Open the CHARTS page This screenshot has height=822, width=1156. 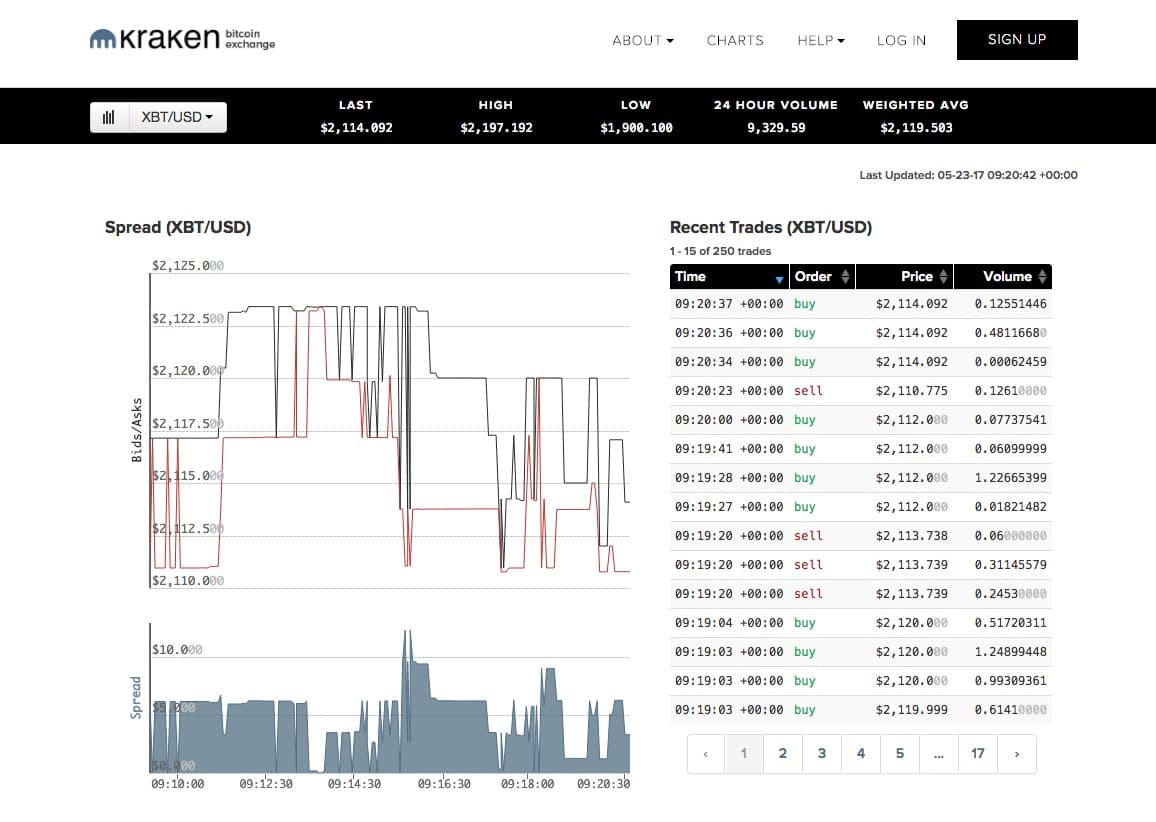[735, 41]
